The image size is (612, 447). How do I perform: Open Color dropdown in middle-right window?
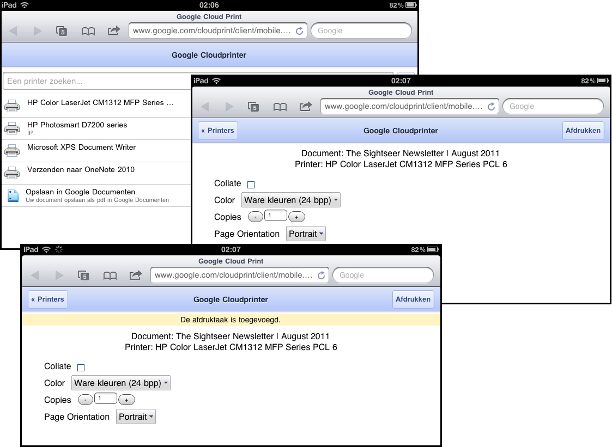pos(291,200)
